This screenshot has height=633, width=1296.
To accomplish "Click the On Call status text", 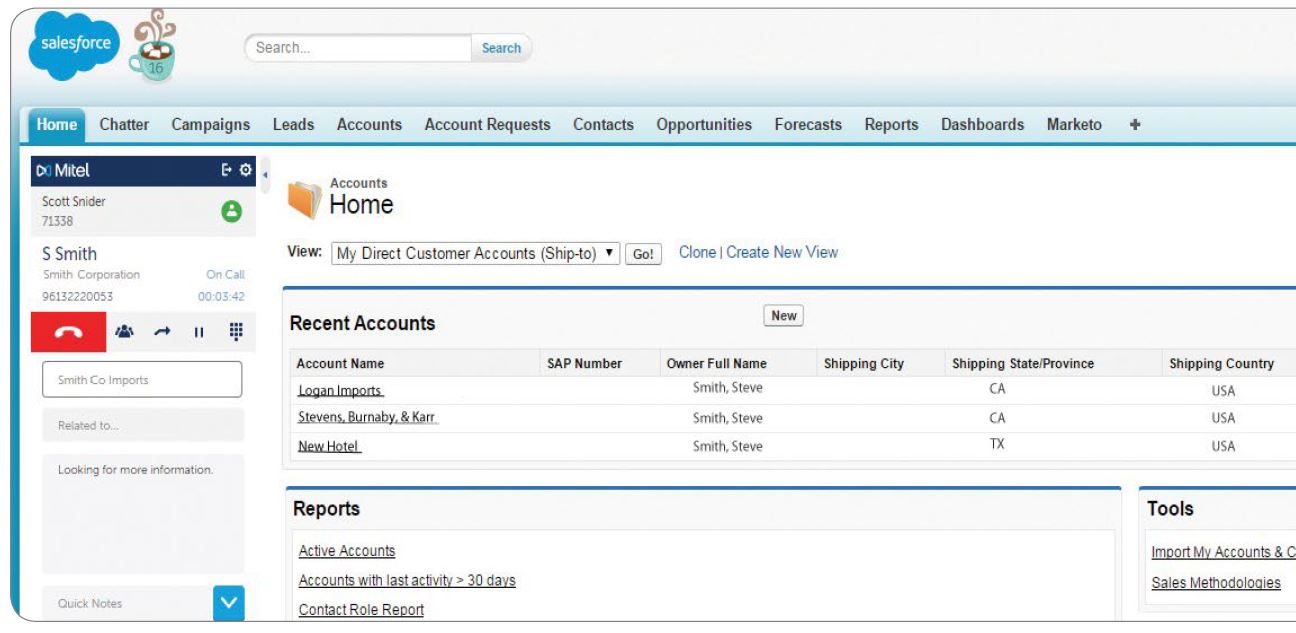I will click(x=225, y=274).
